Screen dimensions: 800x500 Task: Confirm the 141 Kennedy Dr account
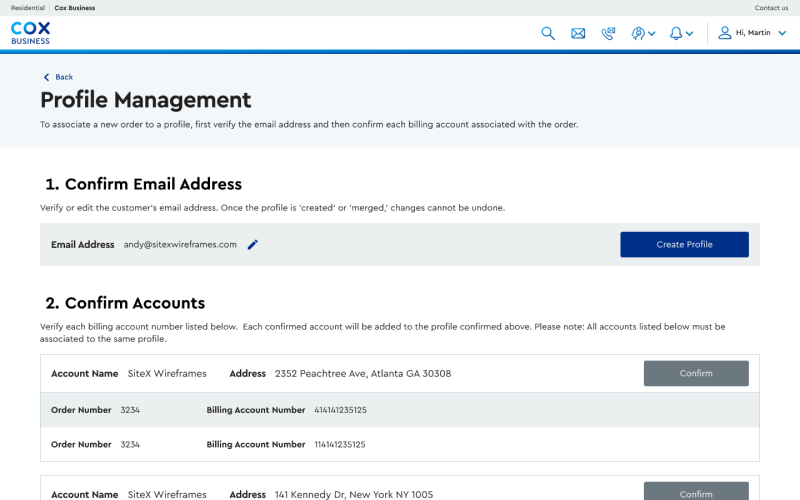(x=696, y=493)
